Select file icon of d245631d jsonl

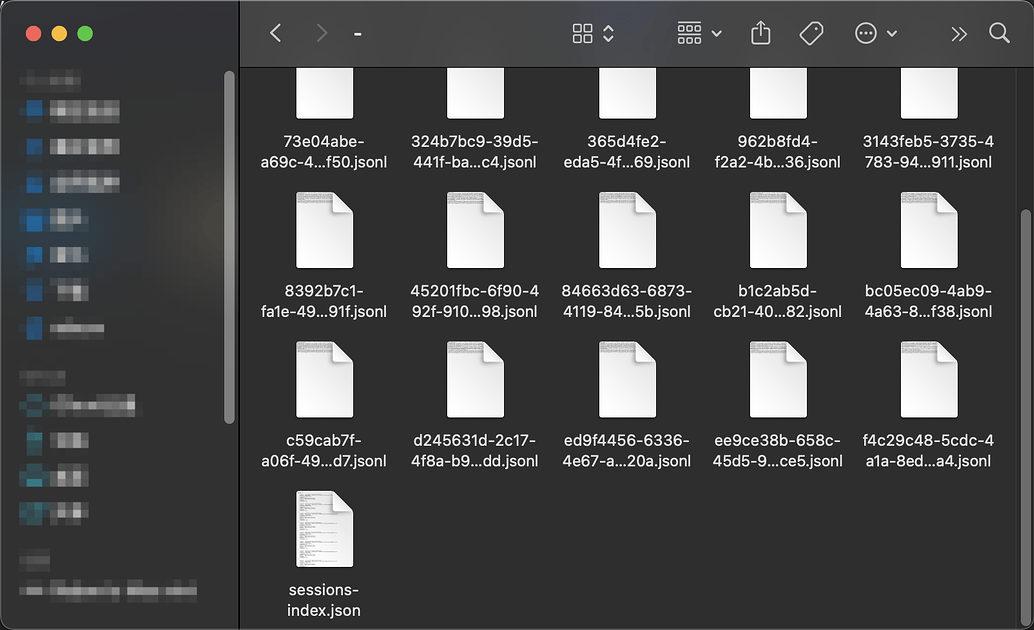click(475, 379)
